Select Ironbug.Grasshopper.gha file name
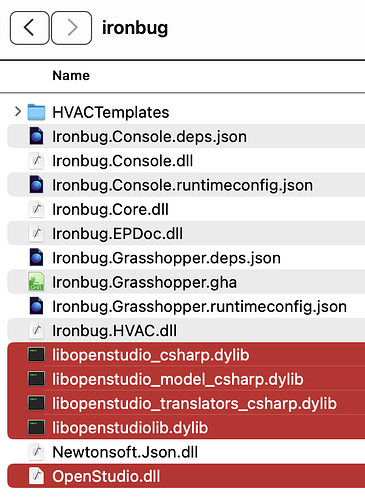Image resolution: width=365 pixels, height=499 pixels. coord(145,283)
